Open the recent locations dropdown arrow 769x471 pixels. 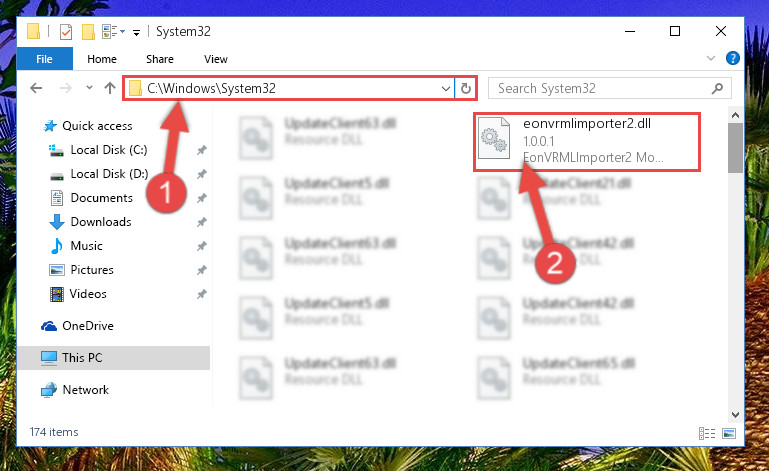click(x=89, y=88)
